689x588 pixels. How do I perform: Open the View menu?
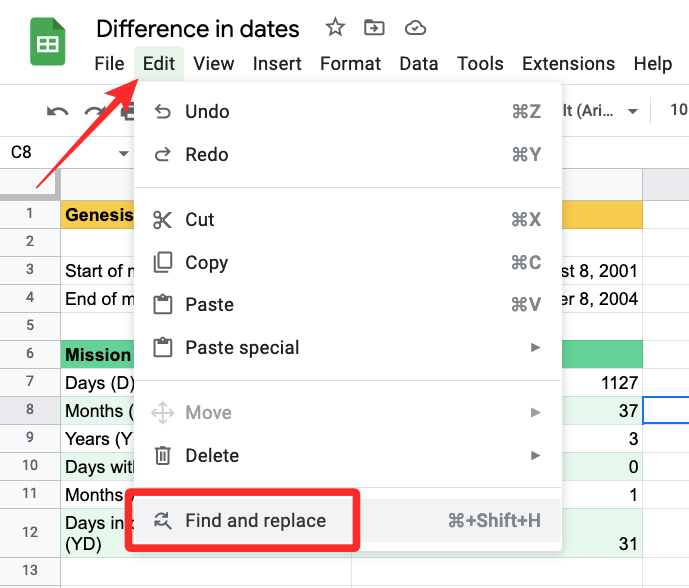tap(214, 64)
